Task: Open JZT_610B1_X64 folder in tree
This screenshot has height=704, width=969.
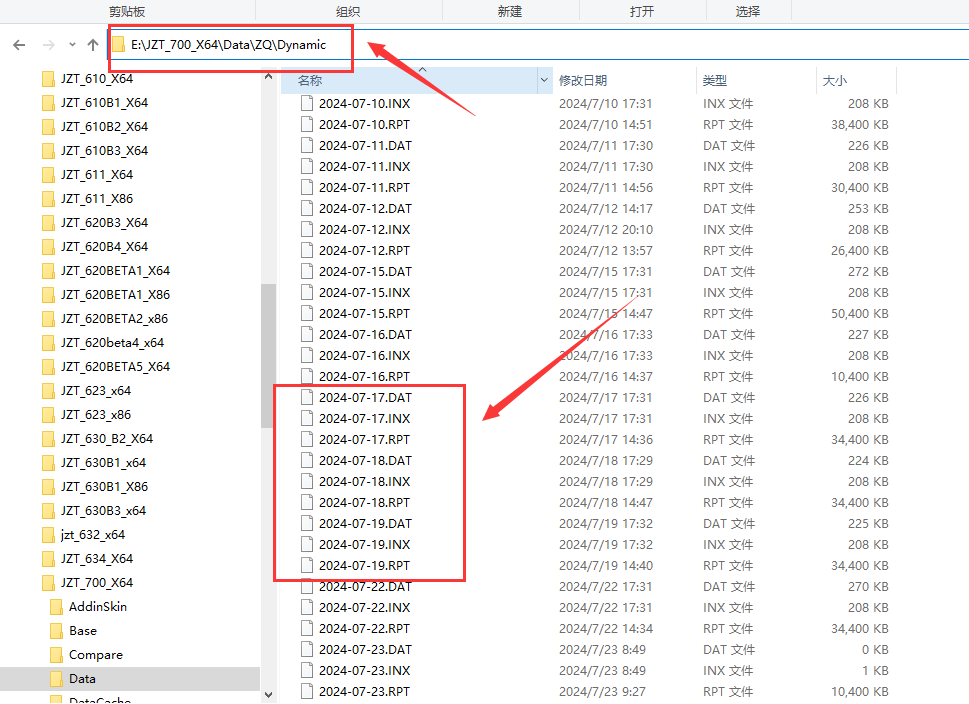Action: [104, 103]
